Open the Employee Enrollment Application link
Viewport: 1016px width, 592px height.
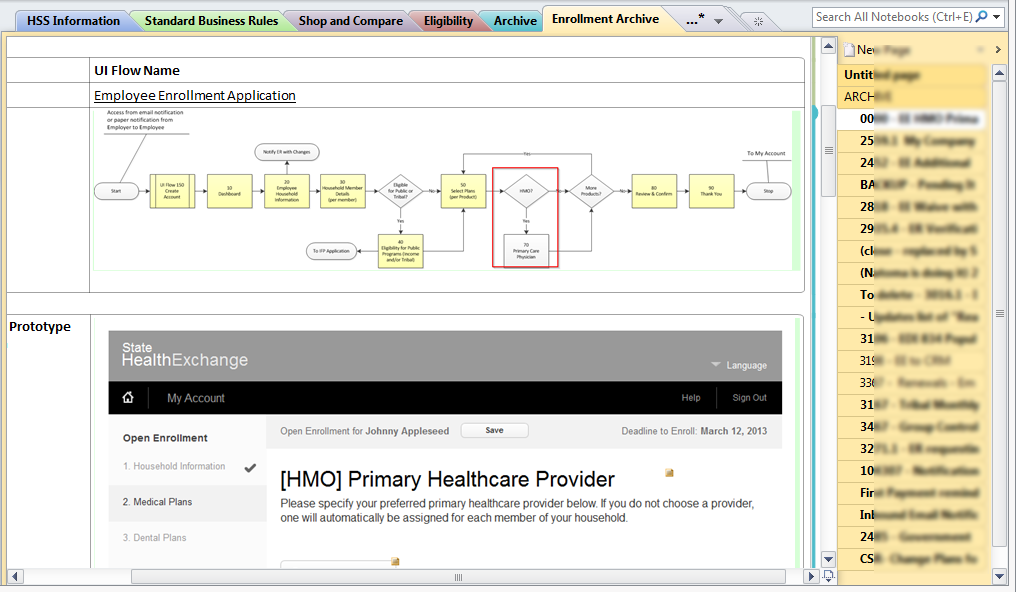pyautogui.click(x=194, y=95)
